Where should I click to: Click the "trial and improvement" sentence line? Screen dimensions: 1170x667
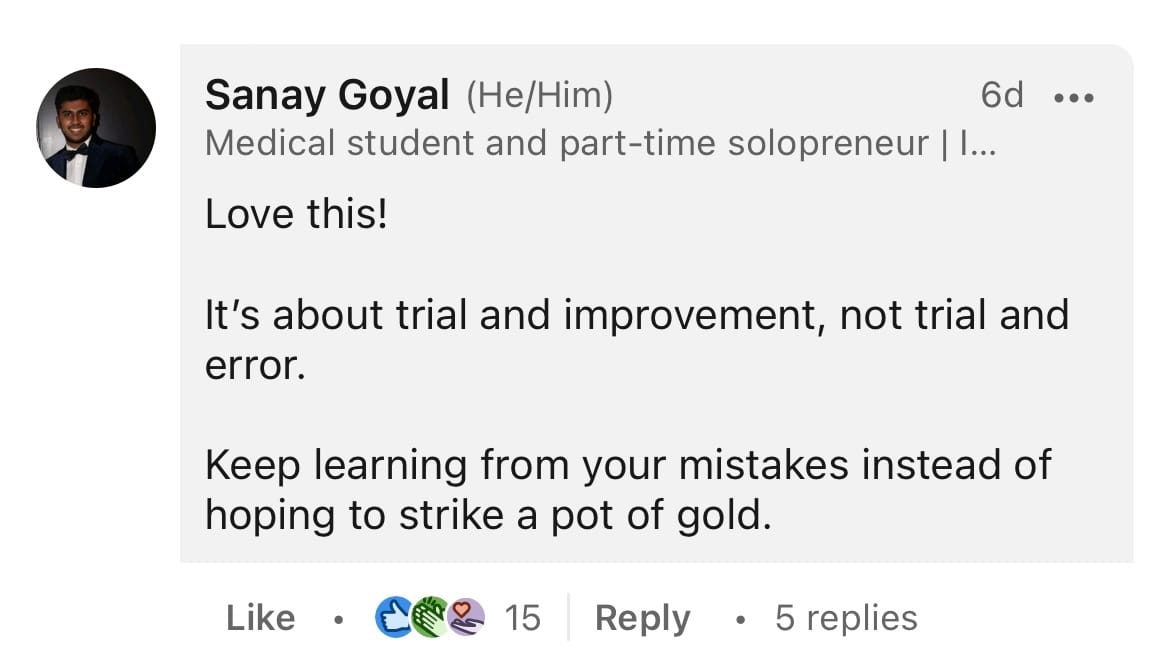[636, 316]
